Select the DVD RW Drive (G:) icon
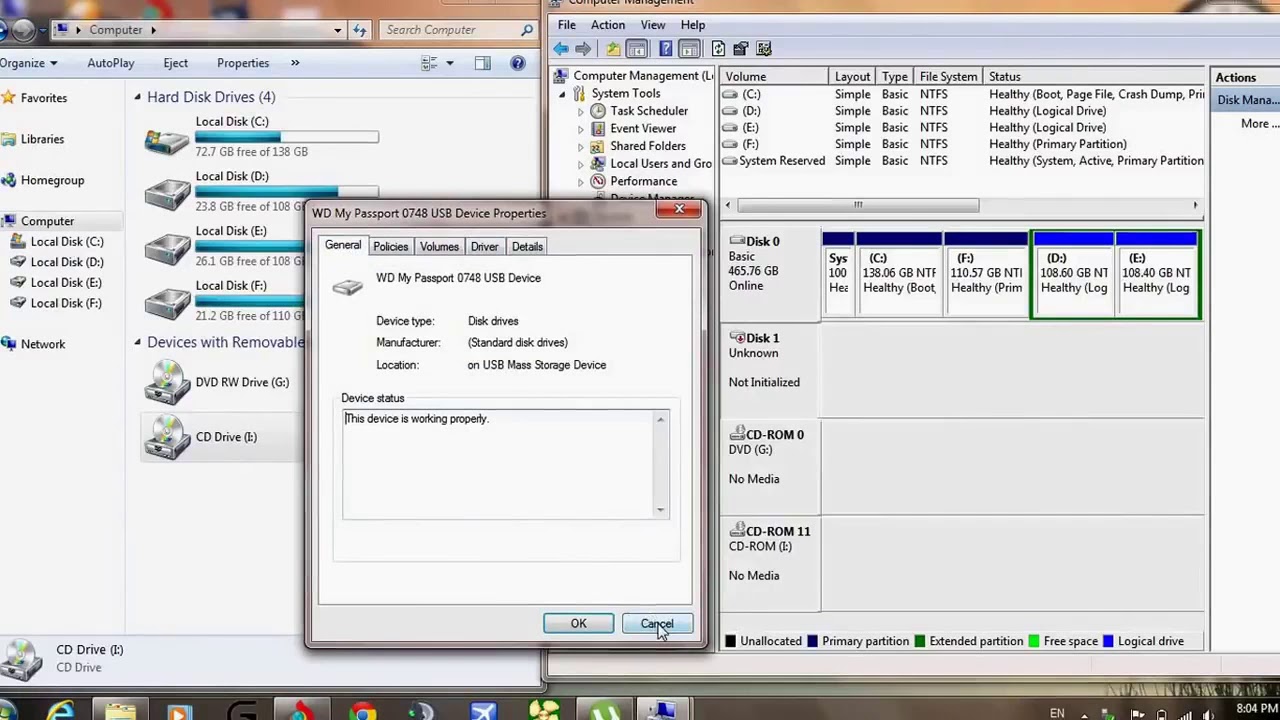 (x=167, y=383)
